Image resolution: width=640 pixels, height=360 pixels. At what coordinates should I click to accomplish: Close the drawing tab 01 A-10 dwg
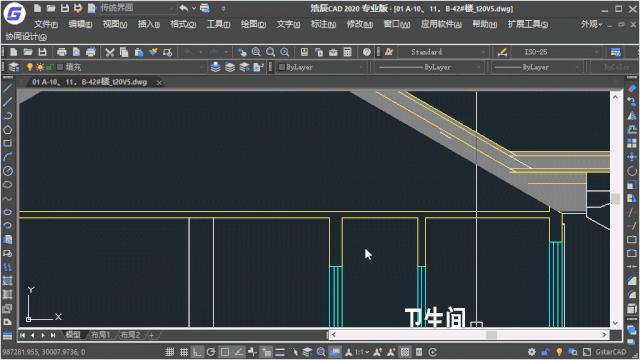click(159, 83)
